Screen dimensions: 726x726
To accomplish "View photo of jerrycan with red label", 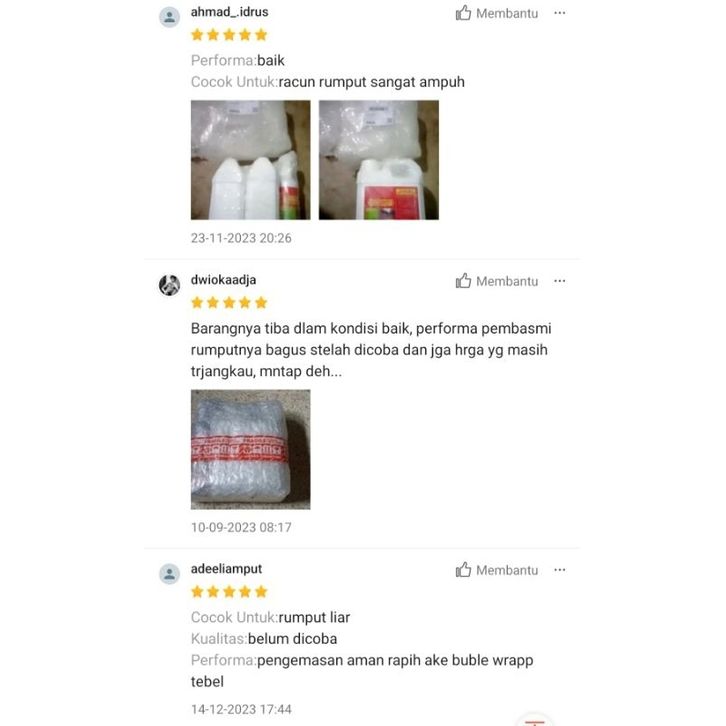I will pos(379,160).
